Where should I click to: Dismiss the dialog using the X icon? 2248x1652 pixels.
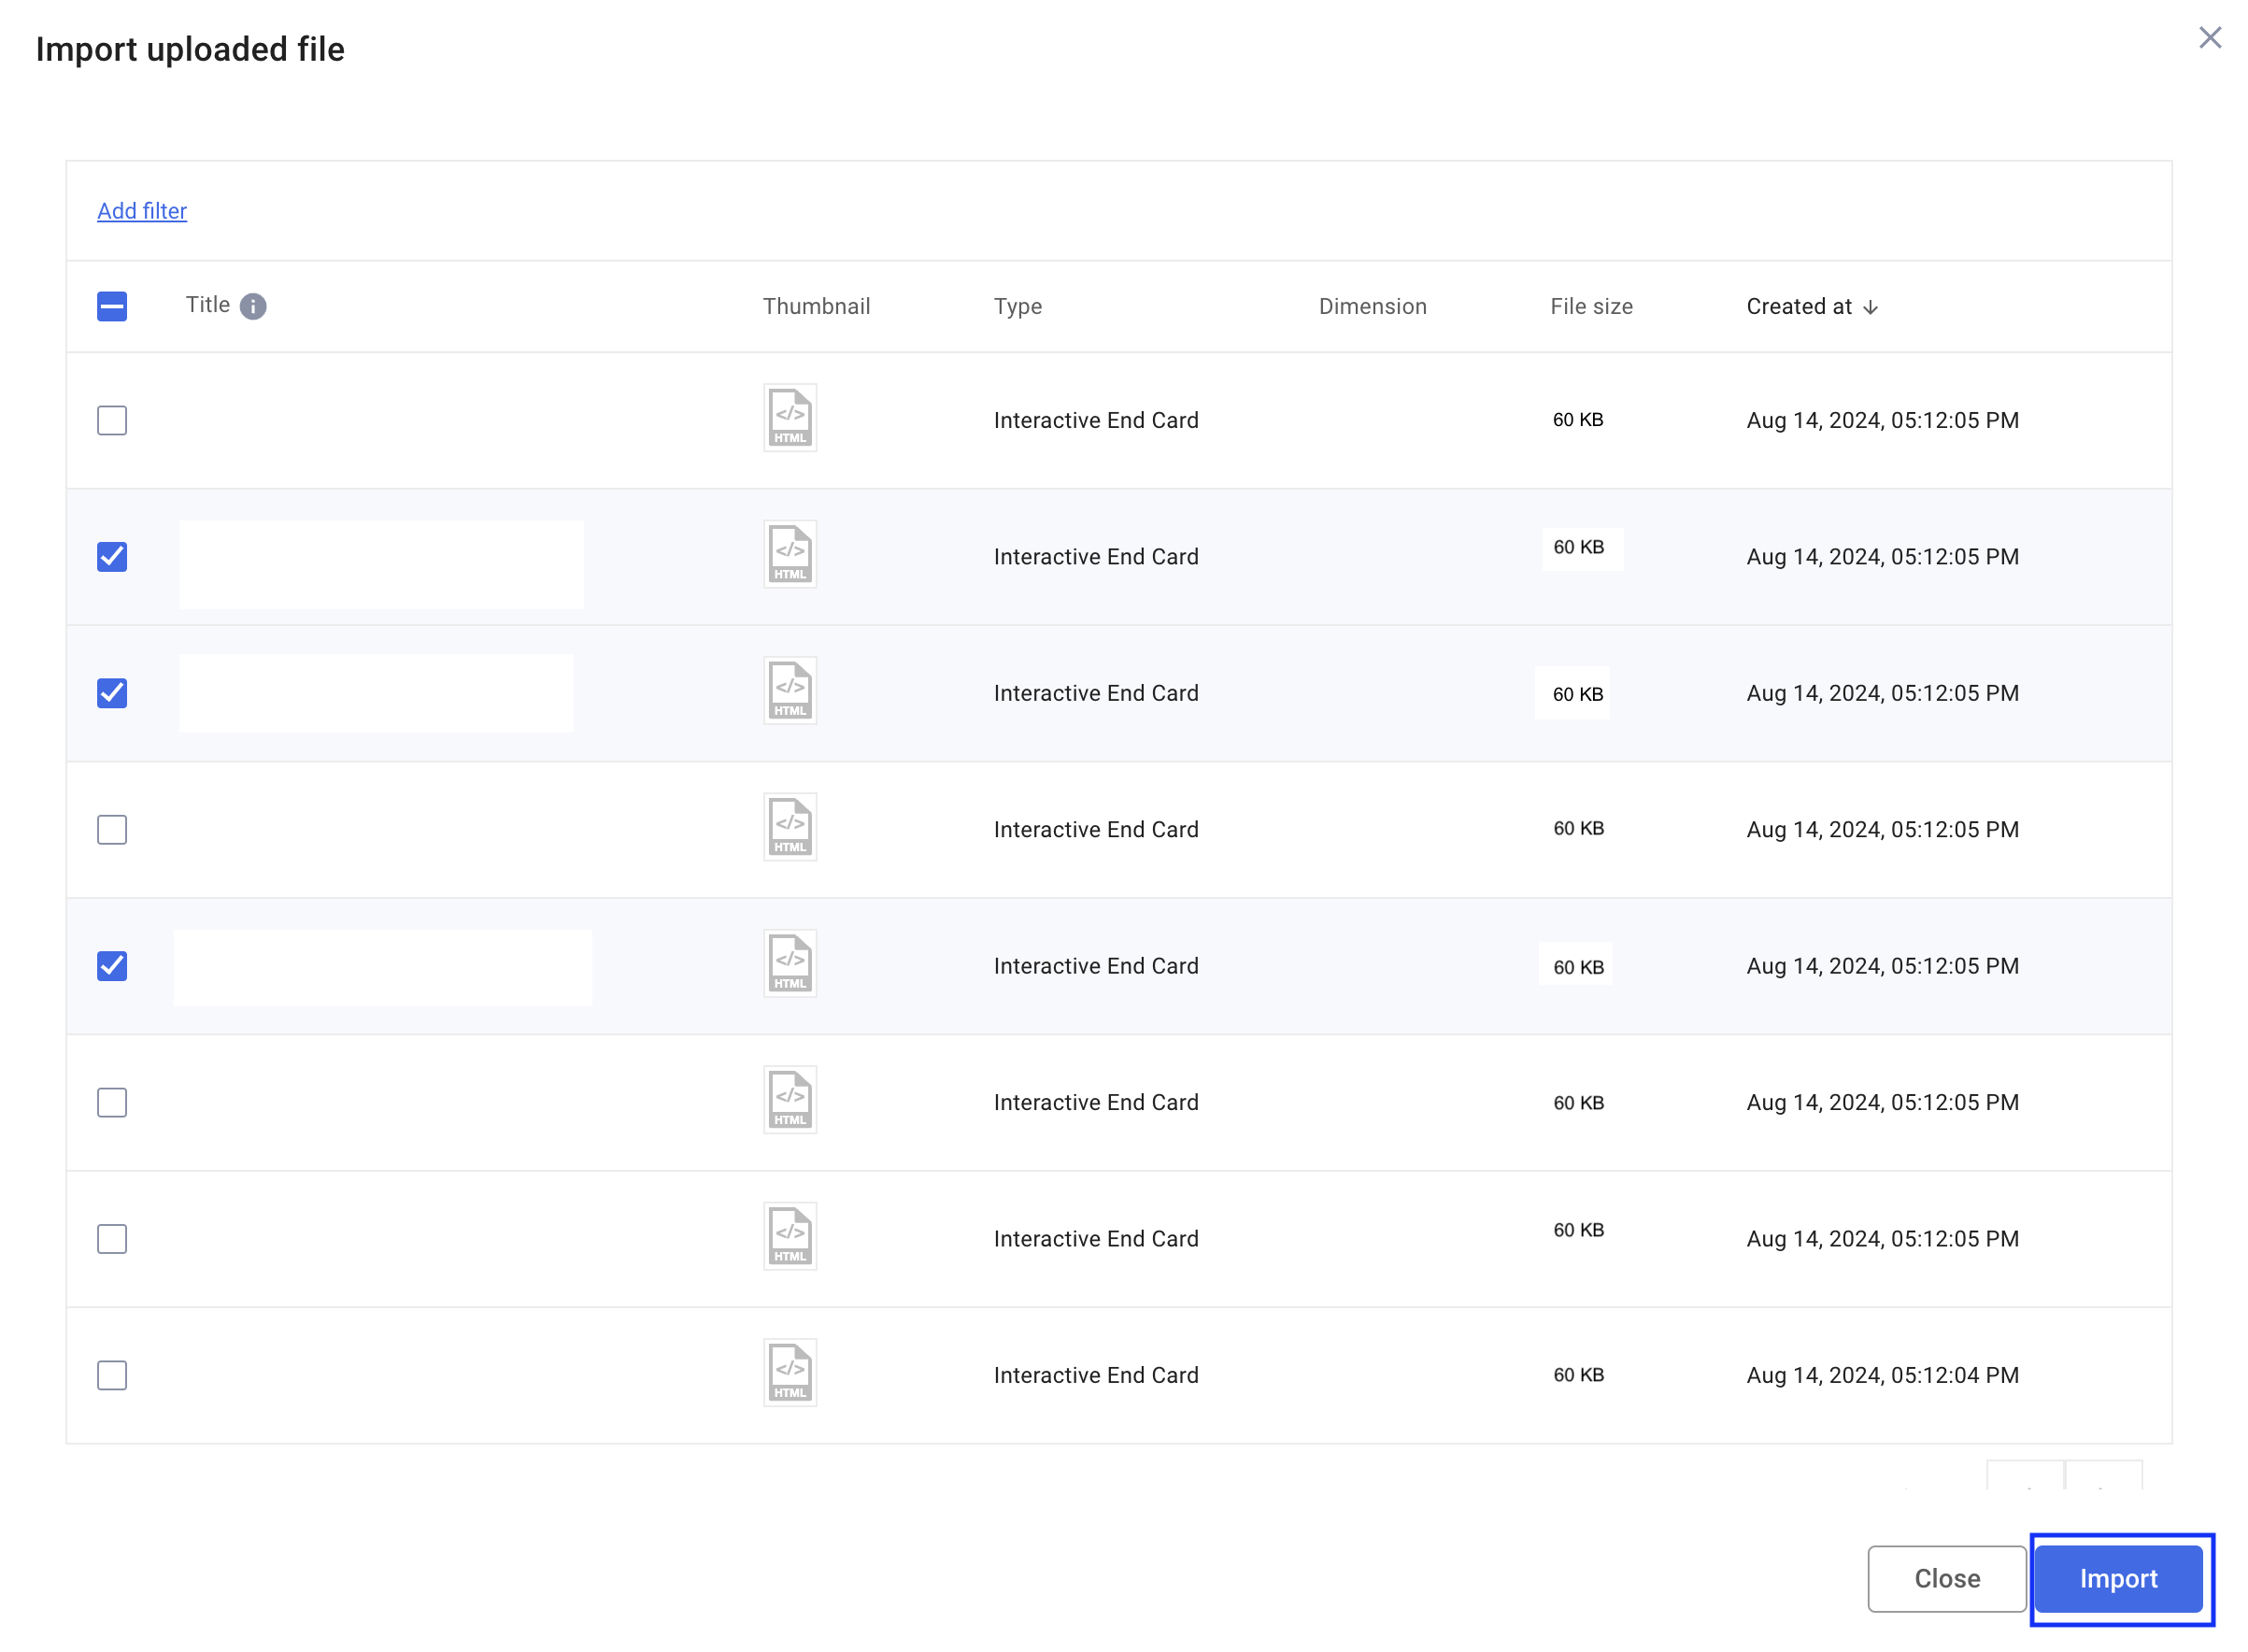coord(2210,37)
